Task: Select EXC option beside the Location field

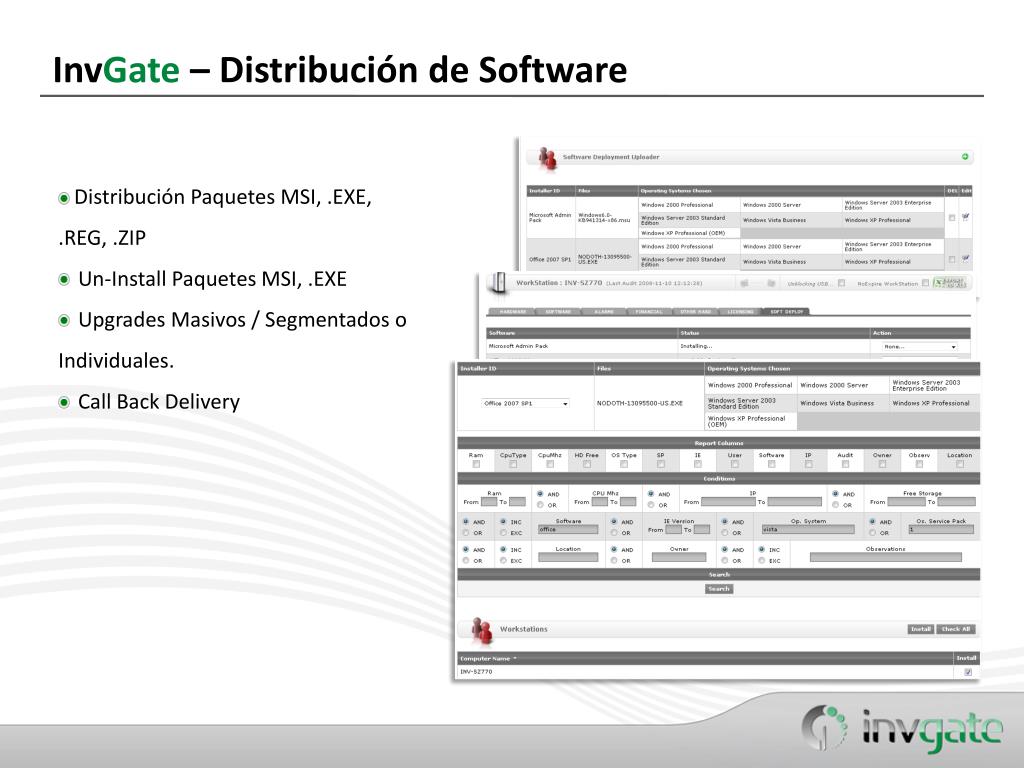Action: click(x=503, y=560)
